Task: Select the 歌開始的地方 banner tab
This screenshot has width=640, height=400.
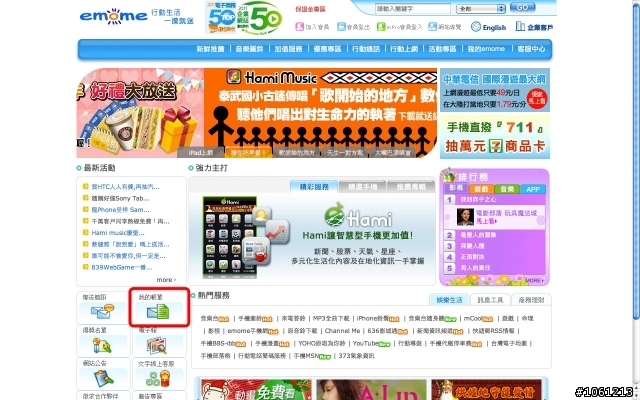Action: pyautogui.click(x=297, y=153)
